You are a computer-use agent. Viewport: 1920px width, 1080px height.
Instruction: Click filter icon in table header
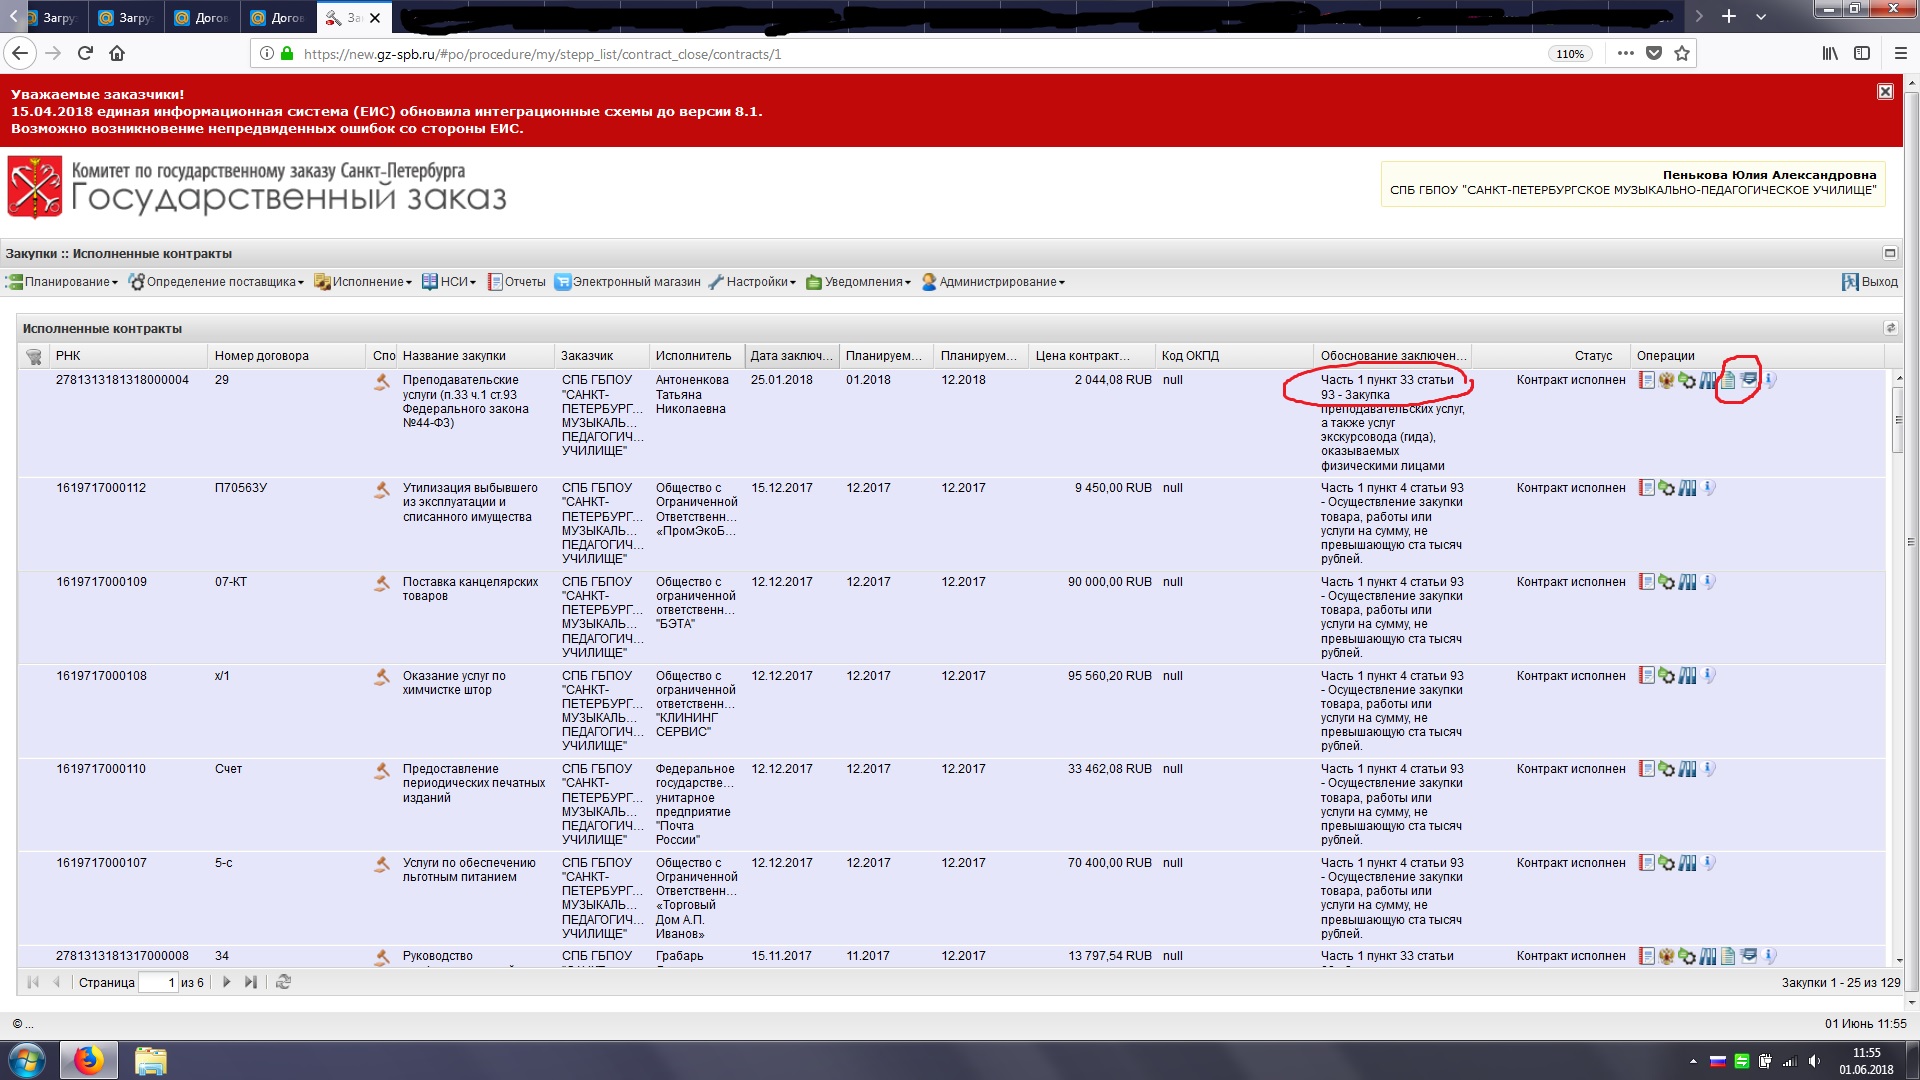point(33,356)
